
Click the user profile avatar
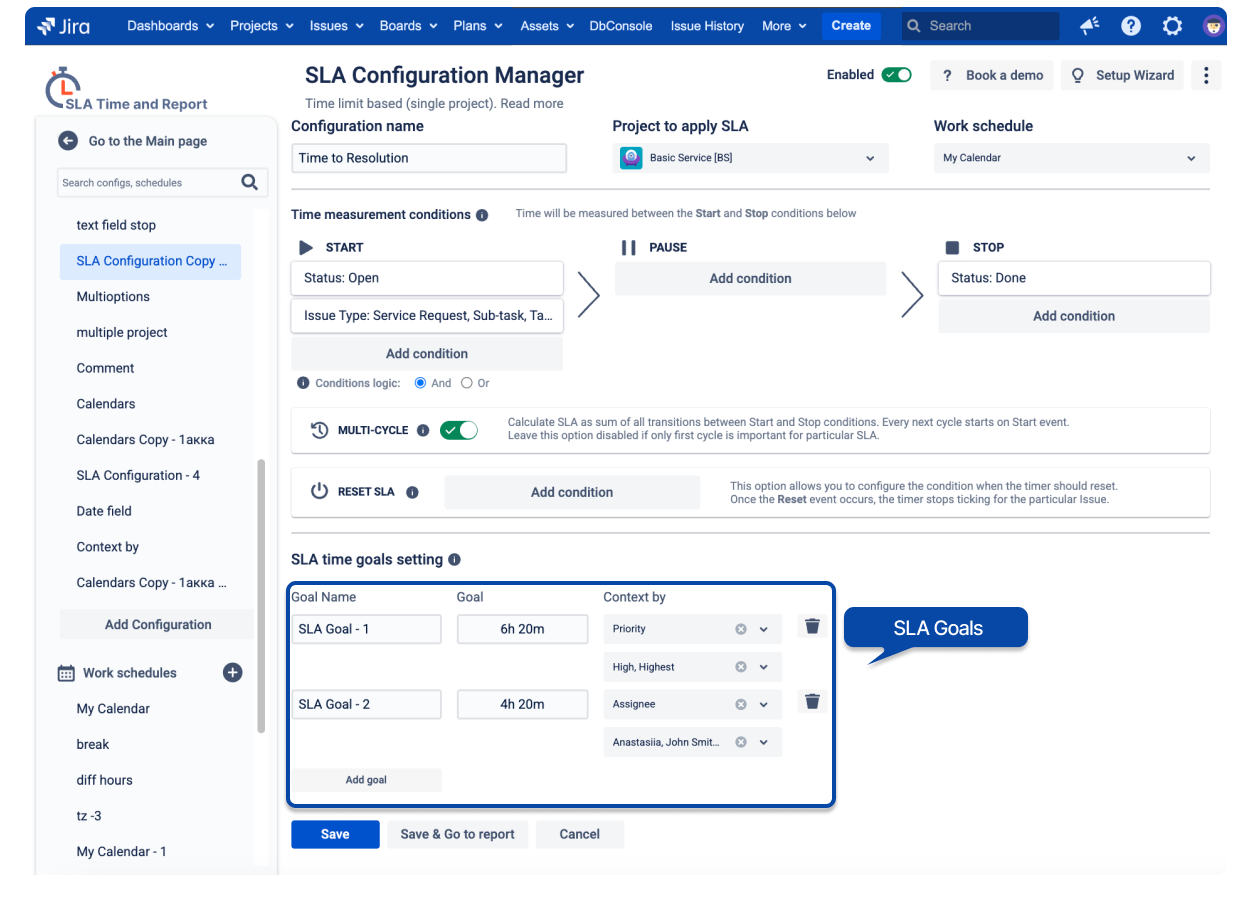1213,26
